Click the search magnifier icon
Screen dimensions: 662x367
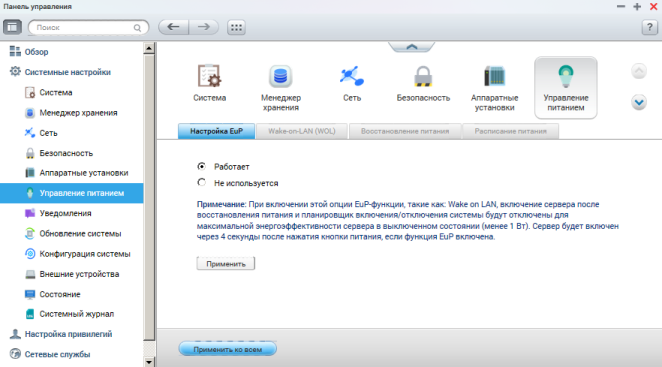click(x=137, y=28)
